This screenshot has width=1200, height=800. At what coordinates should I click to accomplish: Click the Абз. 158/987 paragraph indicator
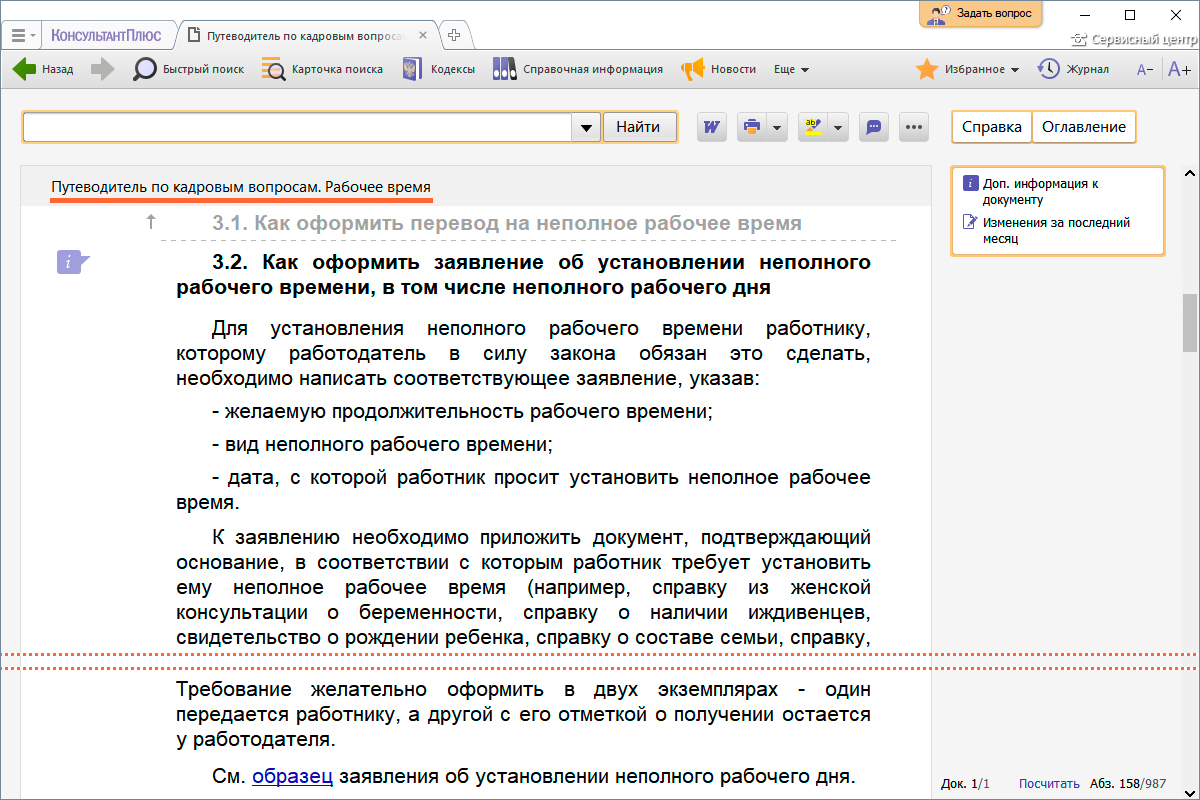1128,783
